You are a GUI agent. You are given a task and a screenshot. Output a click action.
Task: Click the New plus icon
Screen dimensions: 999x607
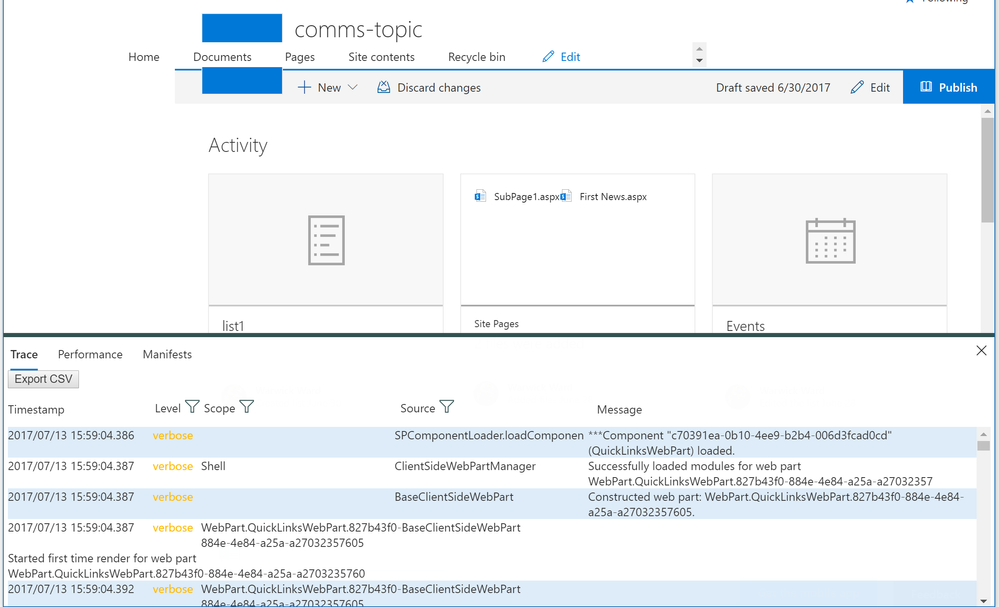click(x=305, y=87)
